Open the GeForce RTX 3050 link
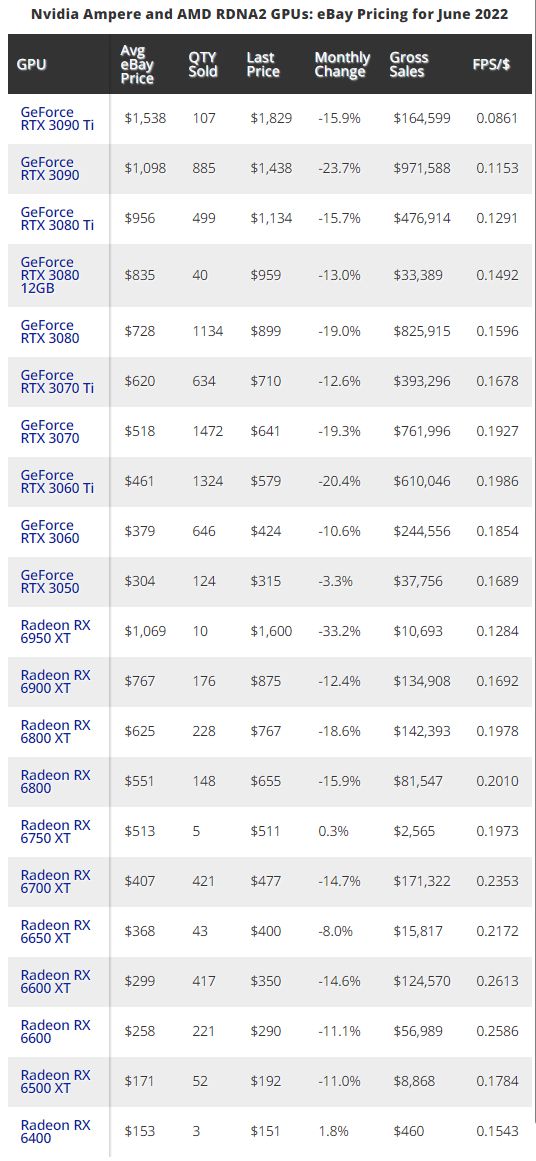The height and width of the screenshot is (1161, 536). click(50, 581)
